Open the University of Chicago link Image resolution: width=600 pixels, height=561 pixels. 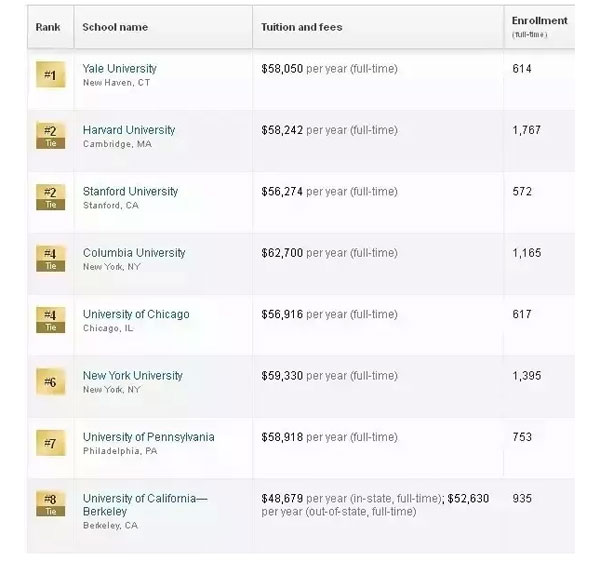(x=136, y=314)
